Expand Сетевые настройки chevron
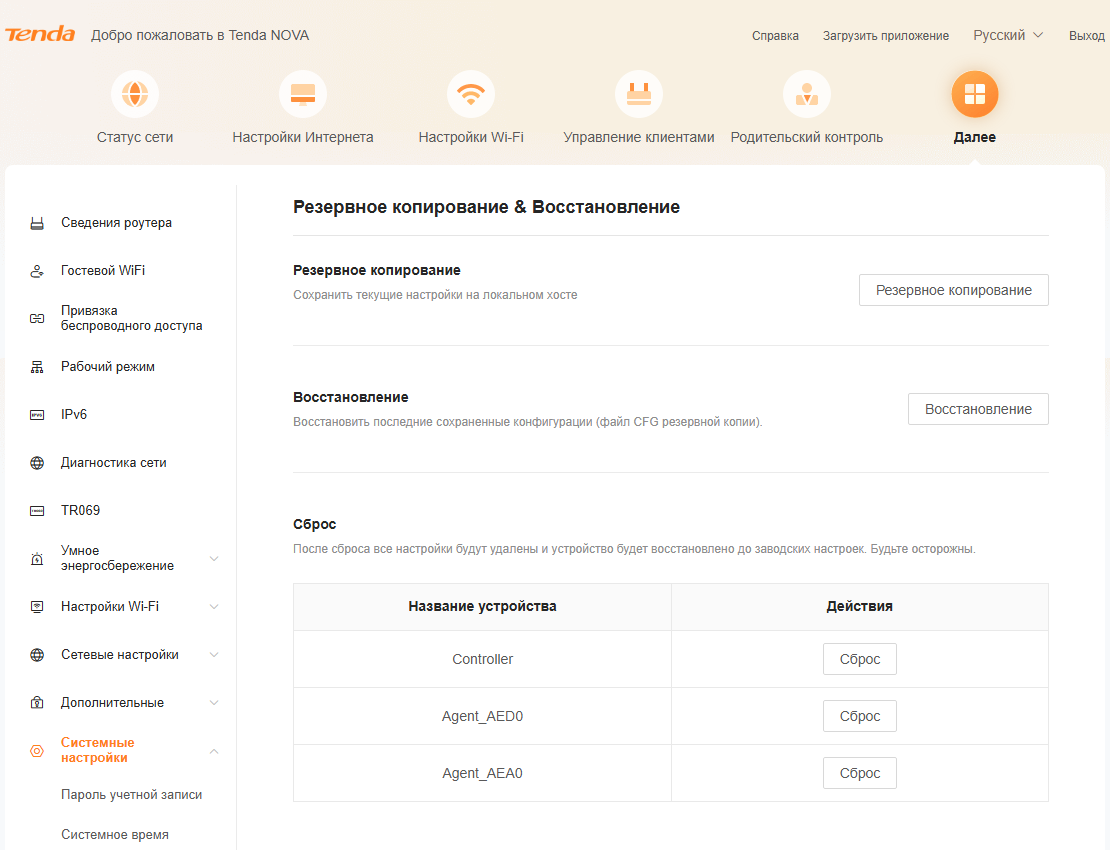 pos(214,655)
